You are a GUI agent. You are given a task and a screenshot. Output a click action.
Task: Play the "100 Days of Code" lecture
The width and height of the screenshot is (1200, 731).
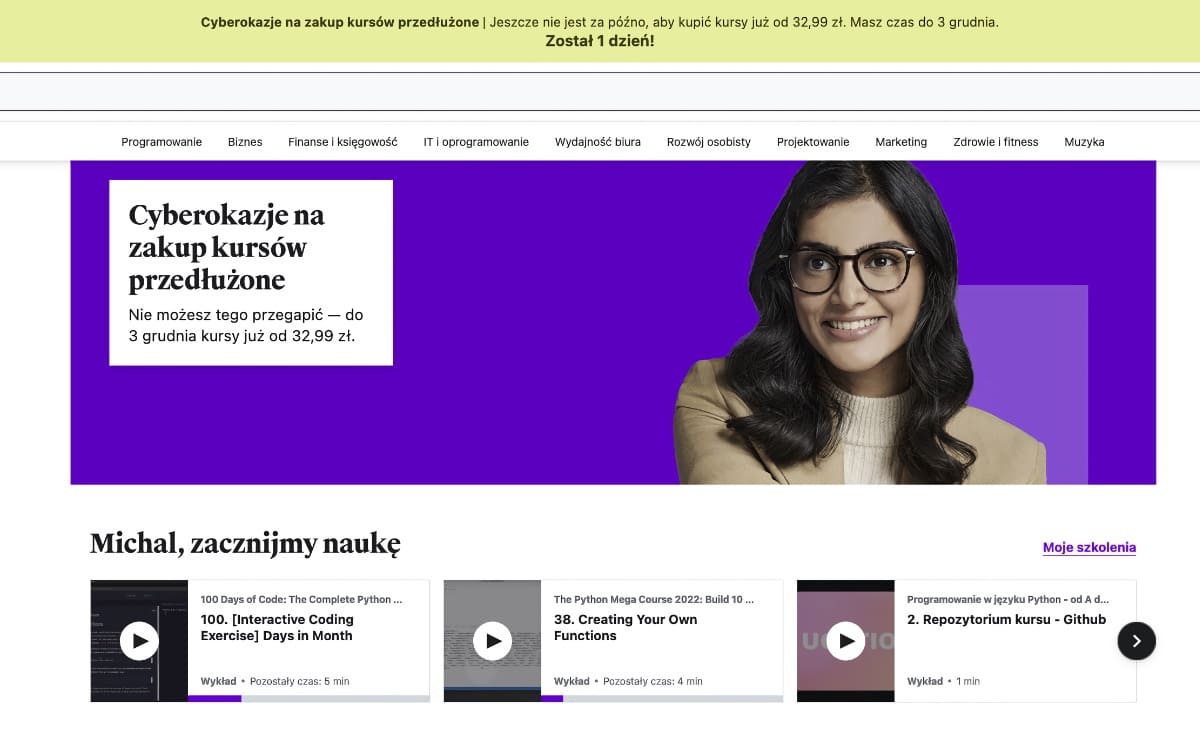click(139, 640)
